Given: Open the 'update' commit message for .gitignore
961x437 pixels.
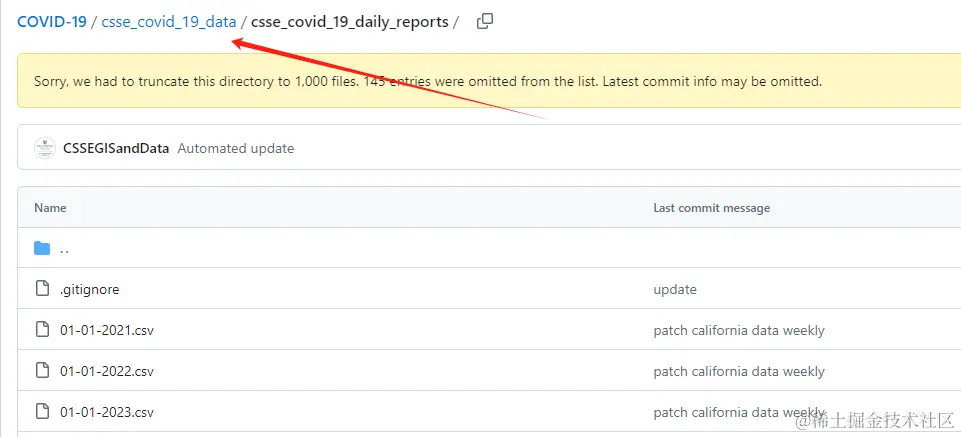Looking at the screenshot, I should point(675,289).
